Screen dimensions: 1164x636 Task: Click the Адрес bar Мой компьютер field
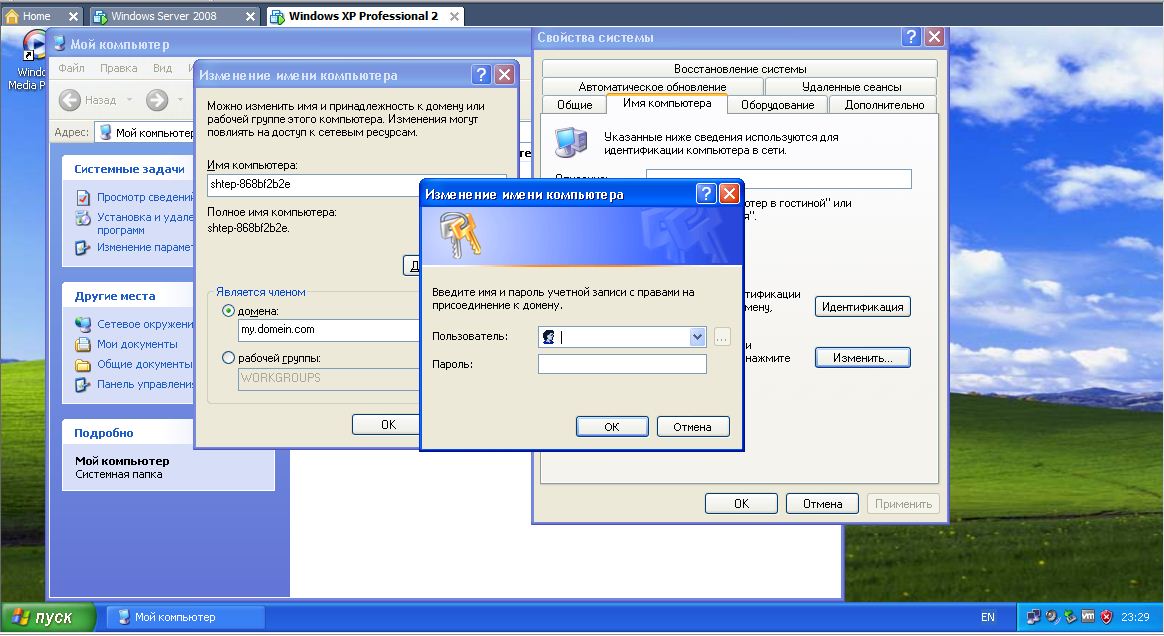tap(146, 133)
